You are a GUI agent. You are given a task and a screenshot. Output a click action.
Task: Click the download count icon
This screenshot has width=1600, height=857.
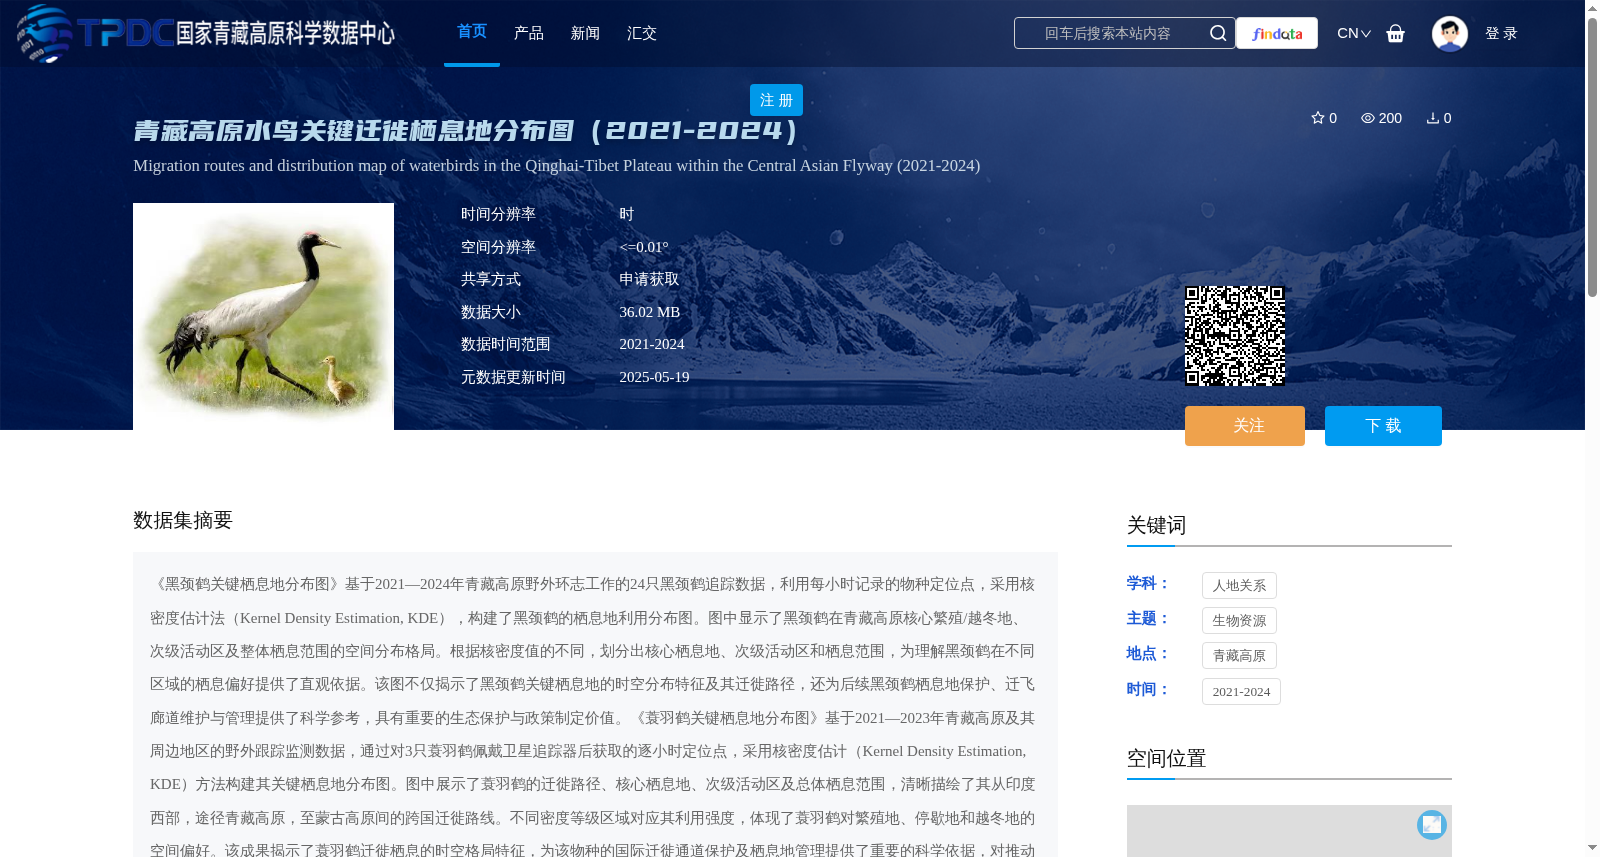click(1432, 118)
